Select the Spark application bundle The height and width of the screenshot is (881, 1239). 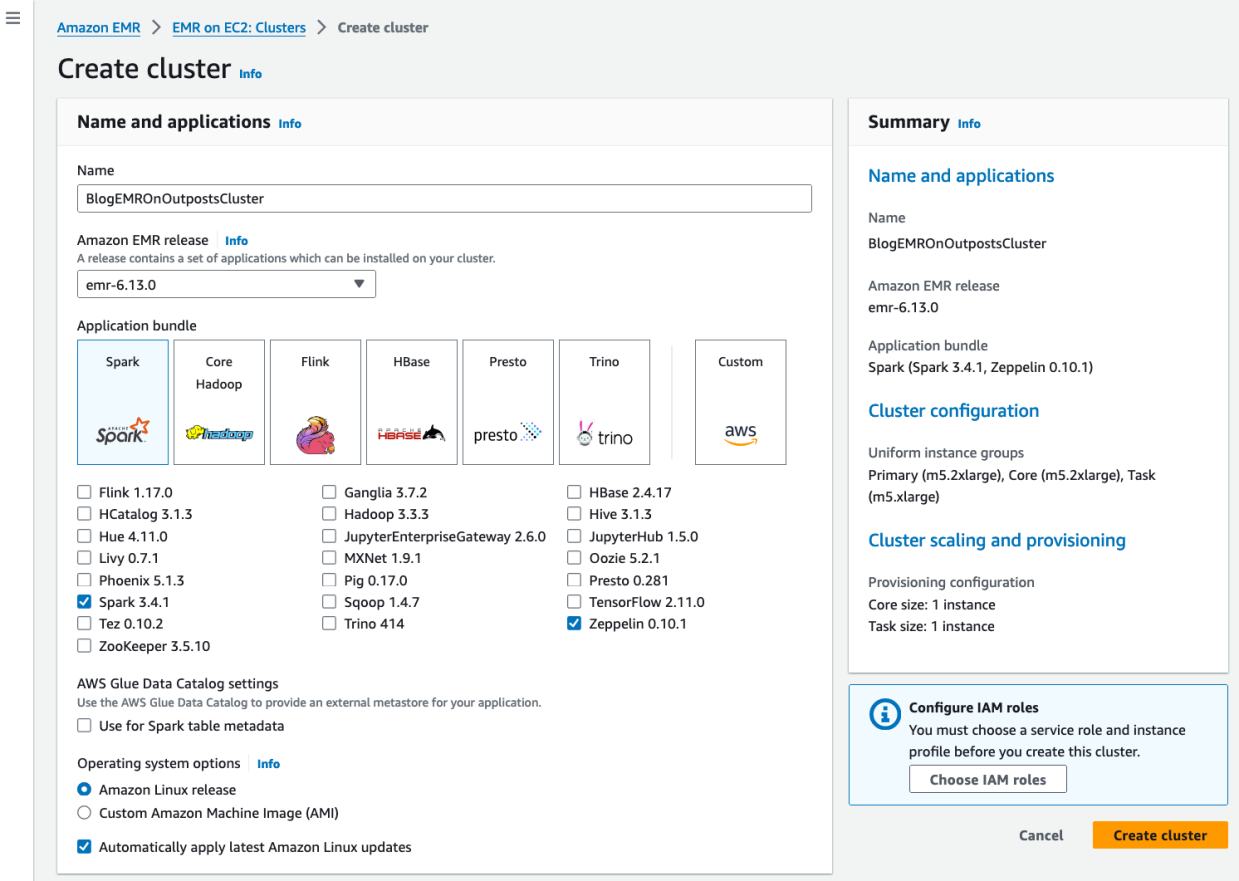point(123,402)
